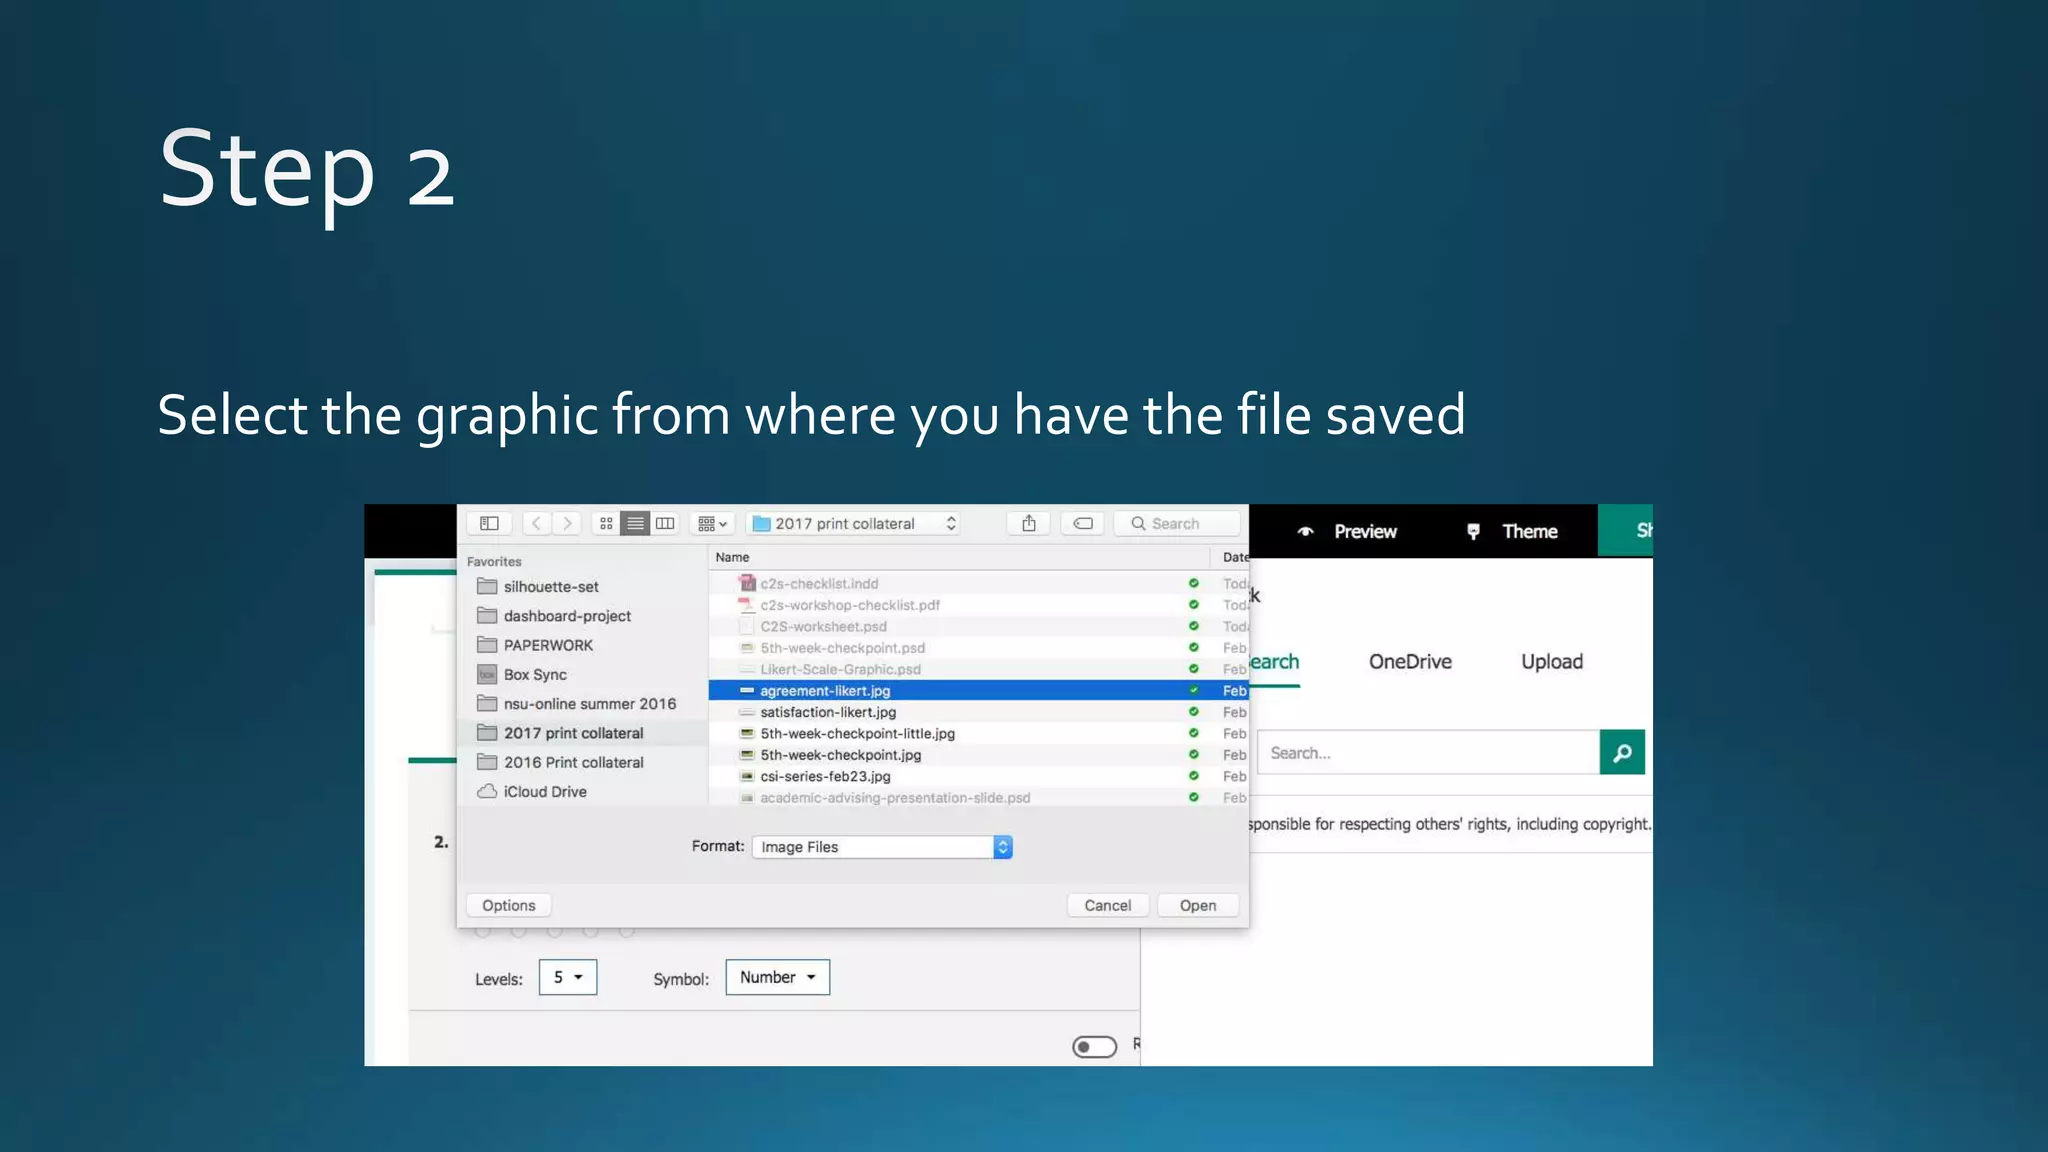The height and width of the screenshot is (1152, 2048).
Task: Switch to icon grid view
Action: [606, 523]
